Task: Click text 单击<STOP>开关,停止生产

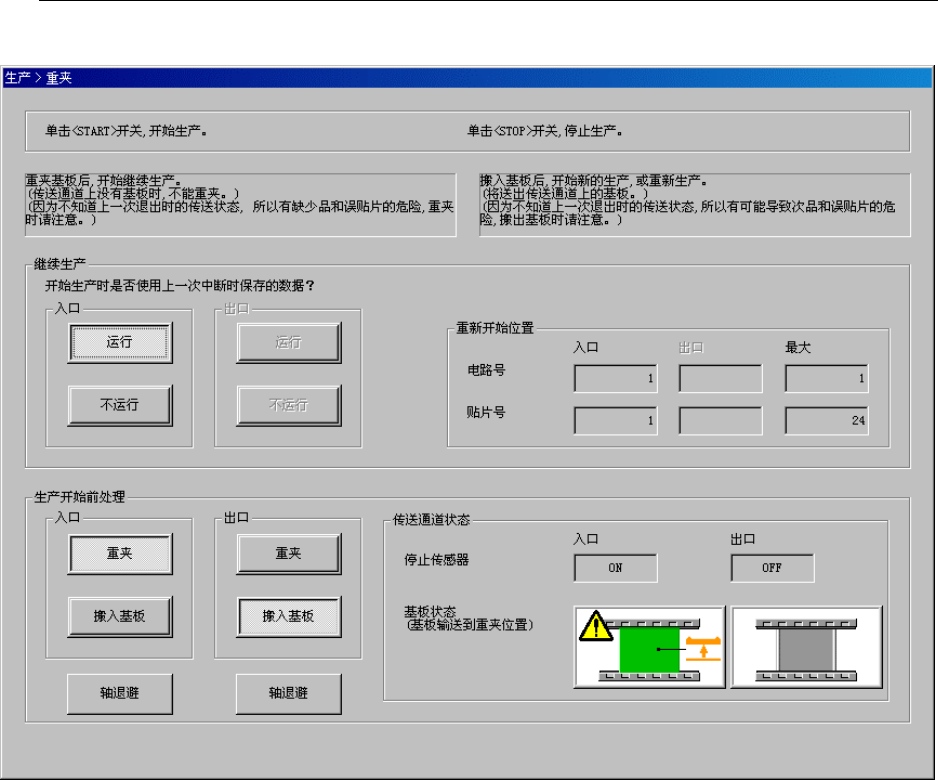Action: (545, 131)
